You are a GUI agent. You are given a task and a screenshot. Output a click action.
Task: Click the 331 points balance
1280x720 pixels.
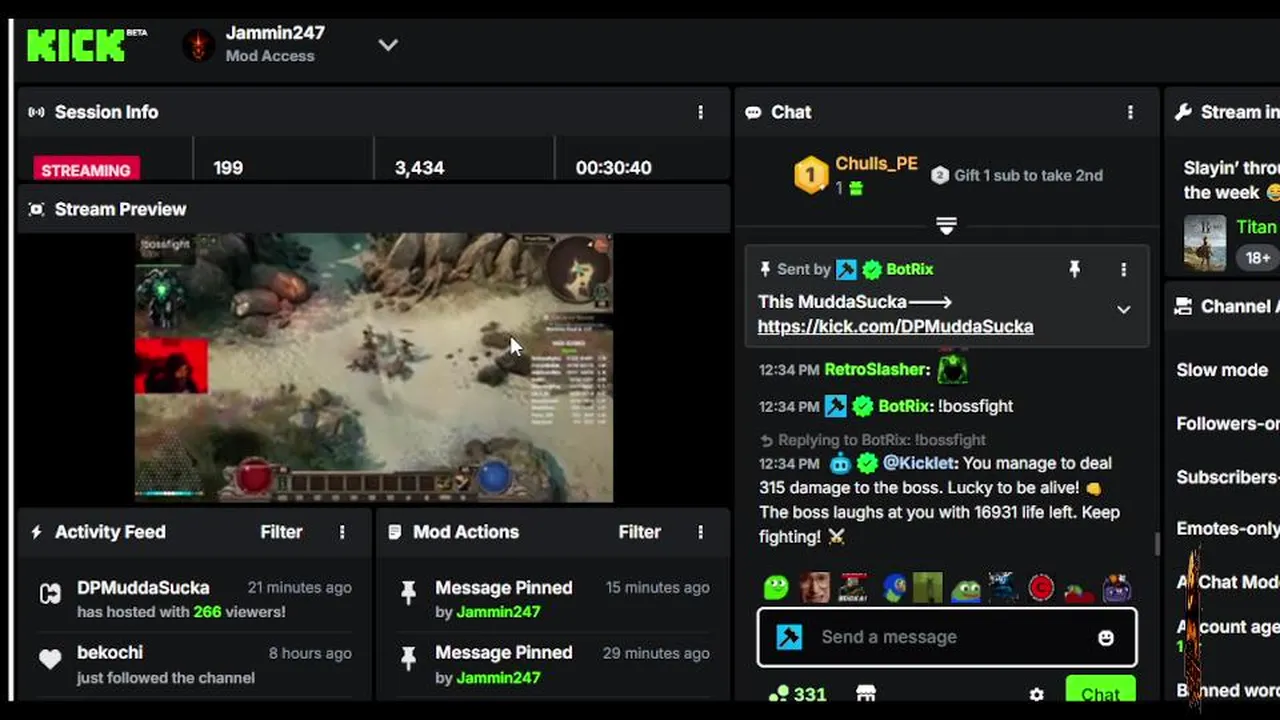click(797, 693)
